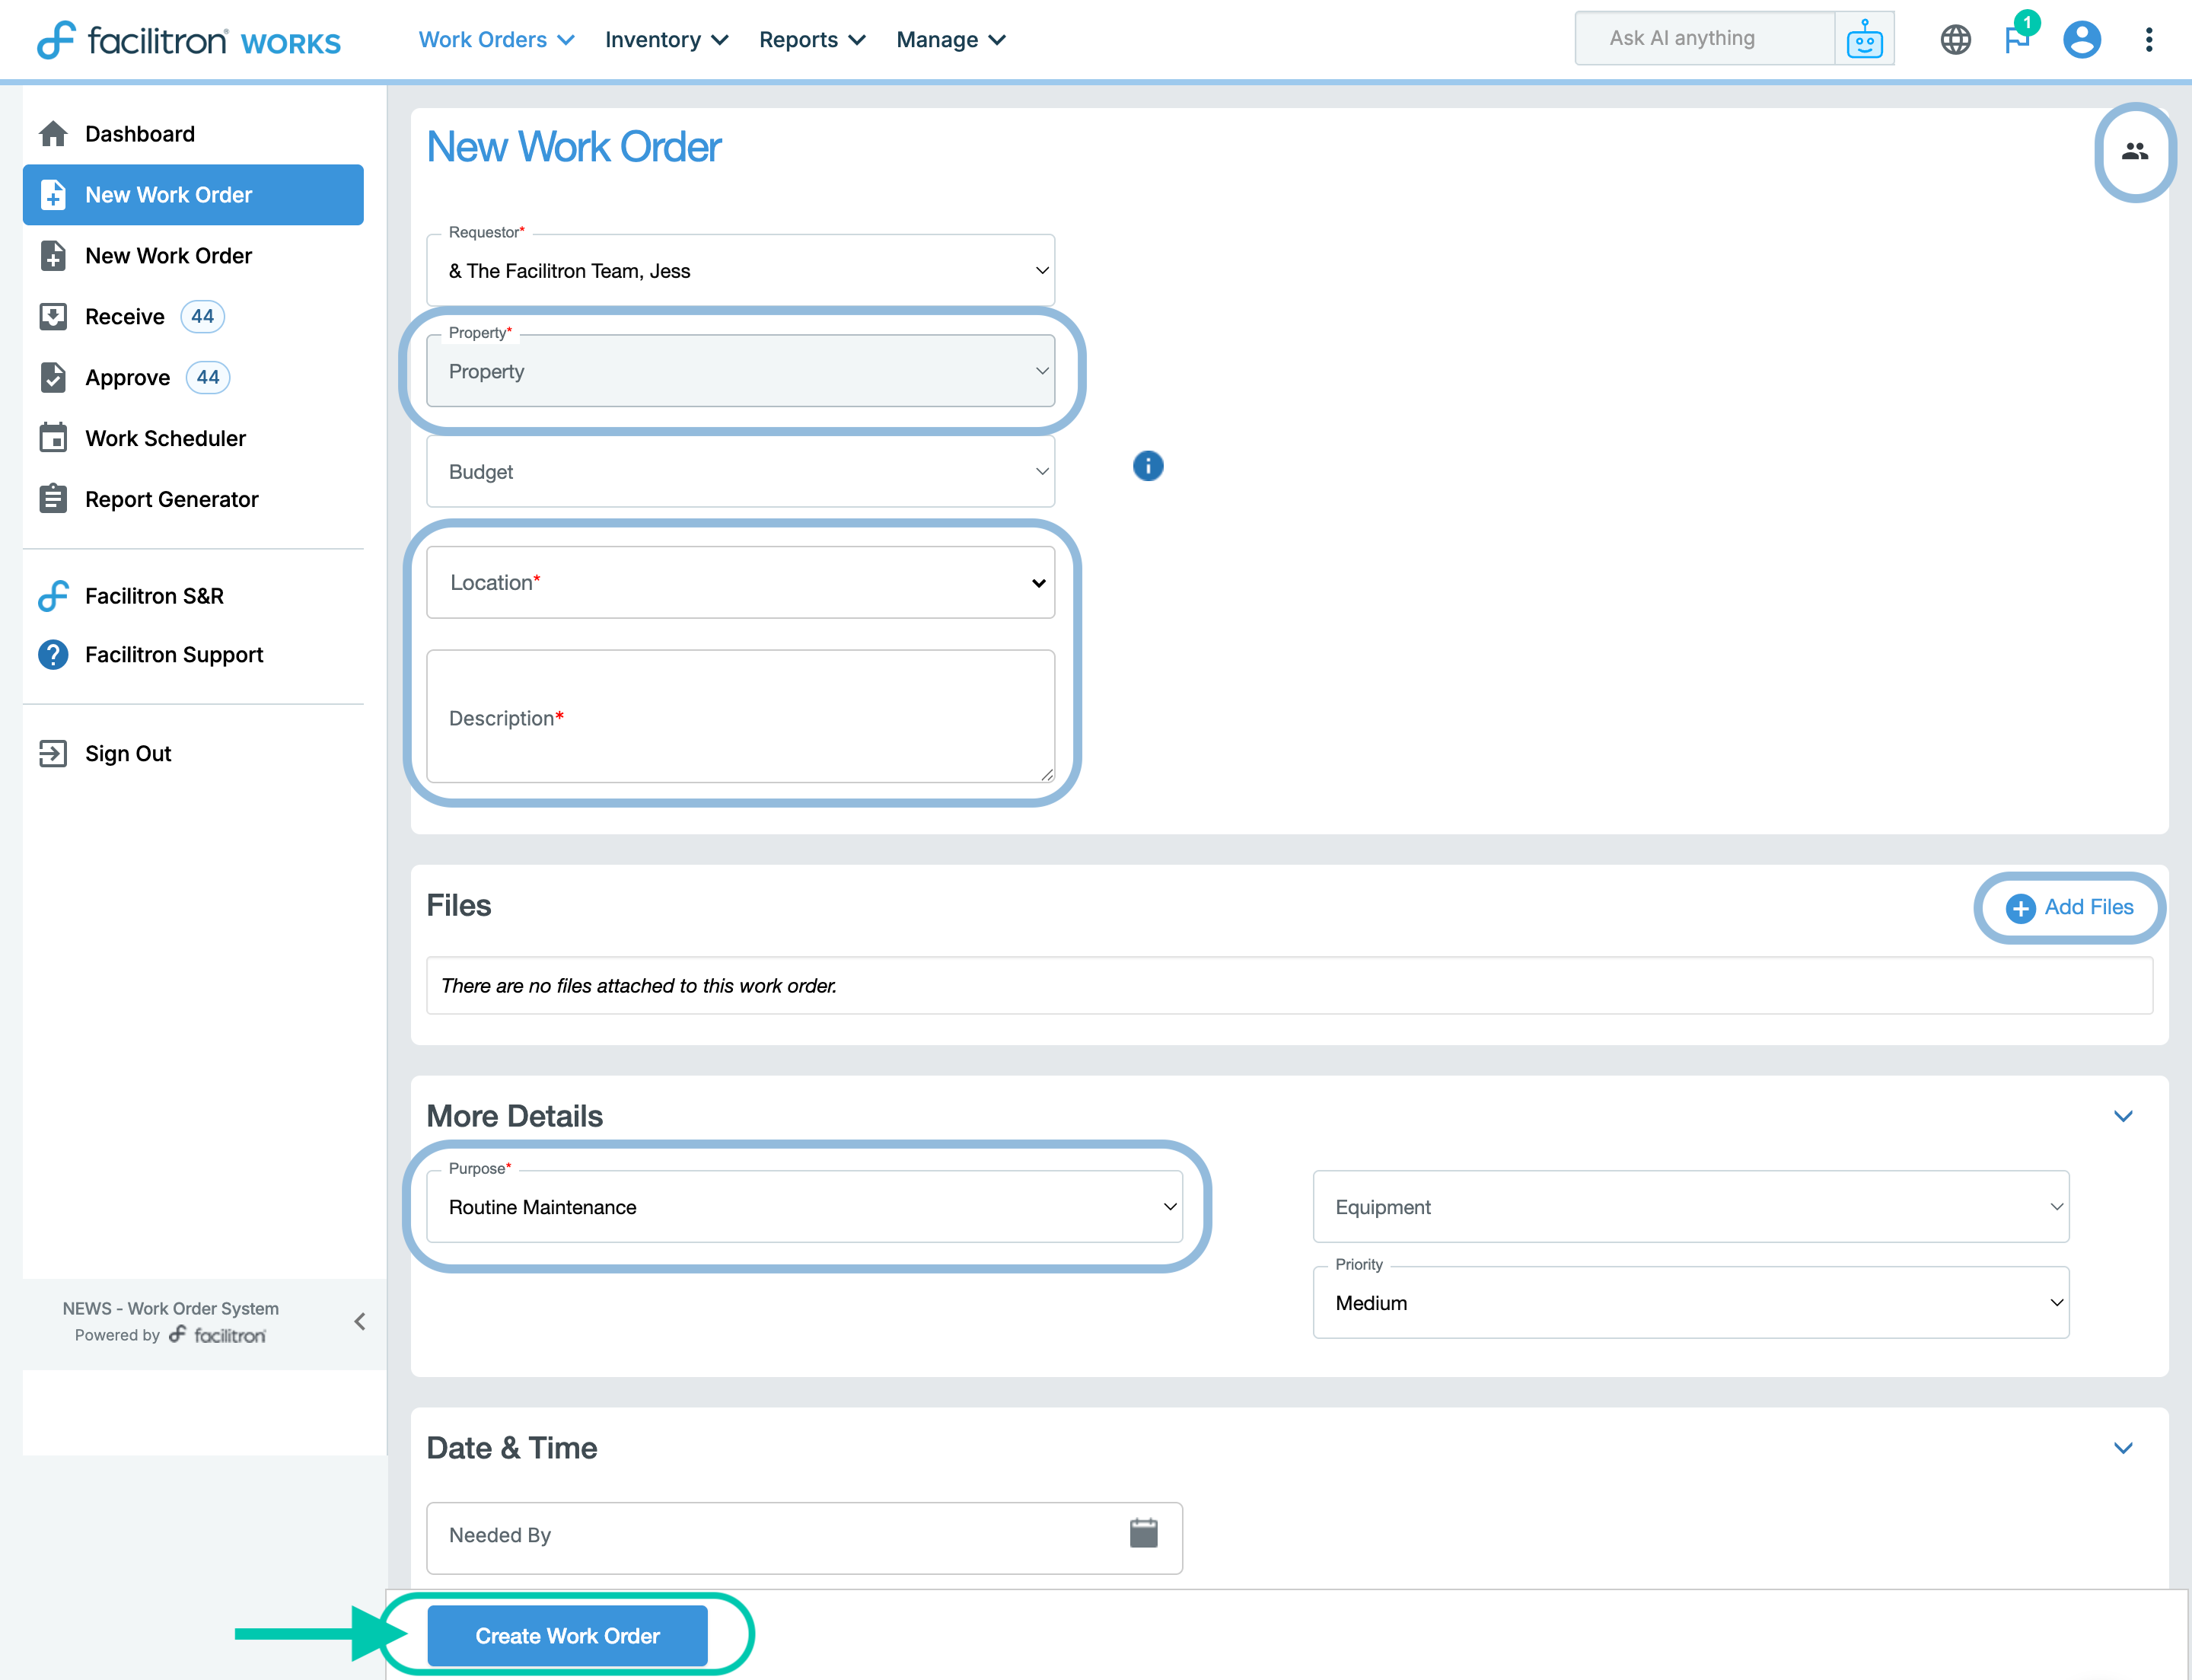The height and width of the screenshot is (1680, 2192).
Task: Click into the Description text area
Action: point(740,717)
